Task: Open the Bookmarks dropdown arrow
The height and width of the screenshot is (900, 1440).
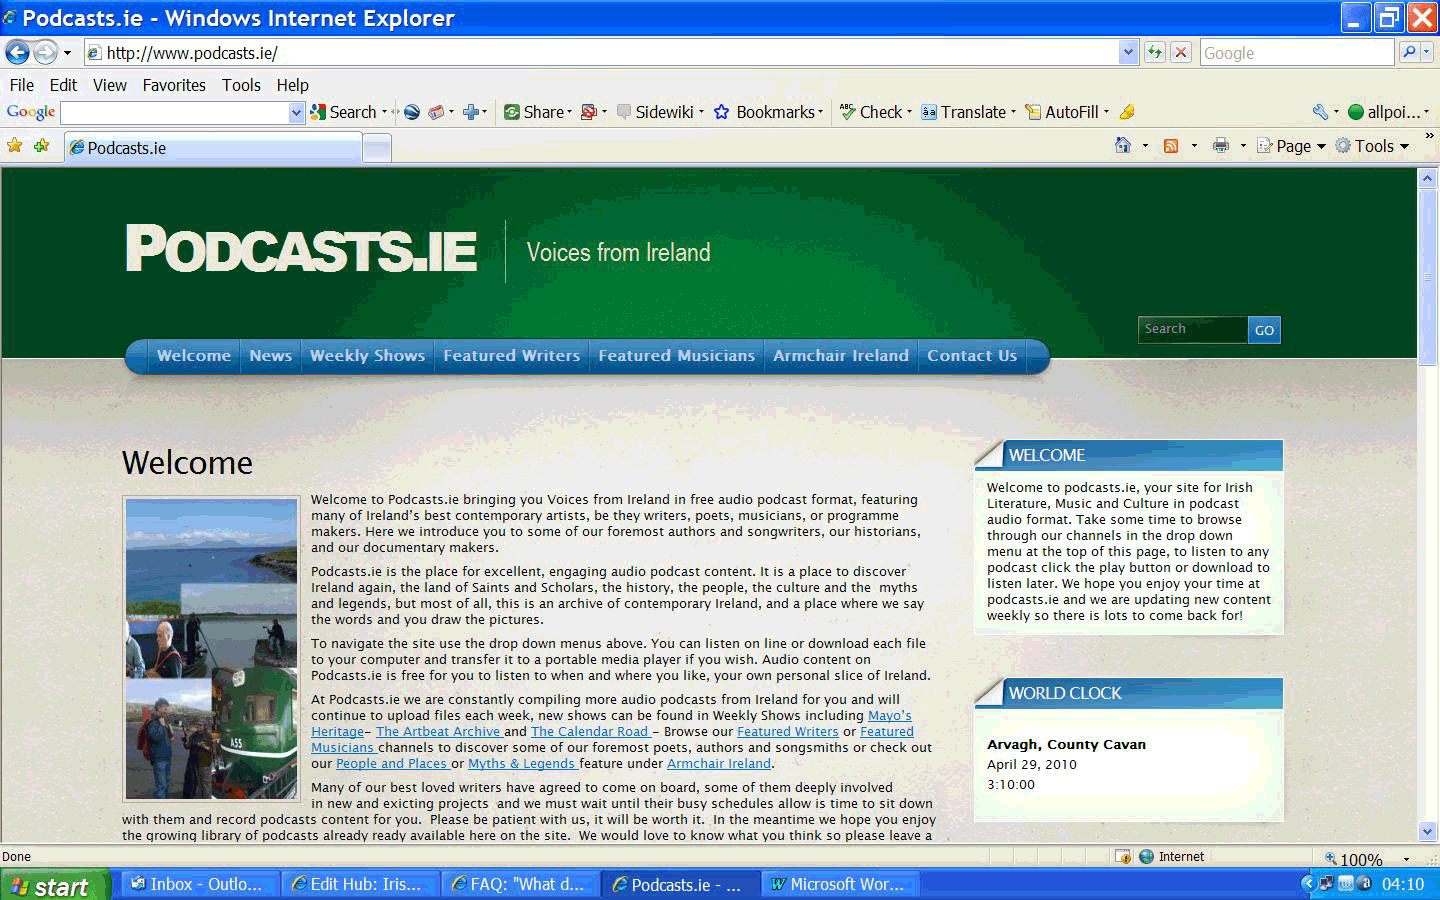Action: point(821,112)
